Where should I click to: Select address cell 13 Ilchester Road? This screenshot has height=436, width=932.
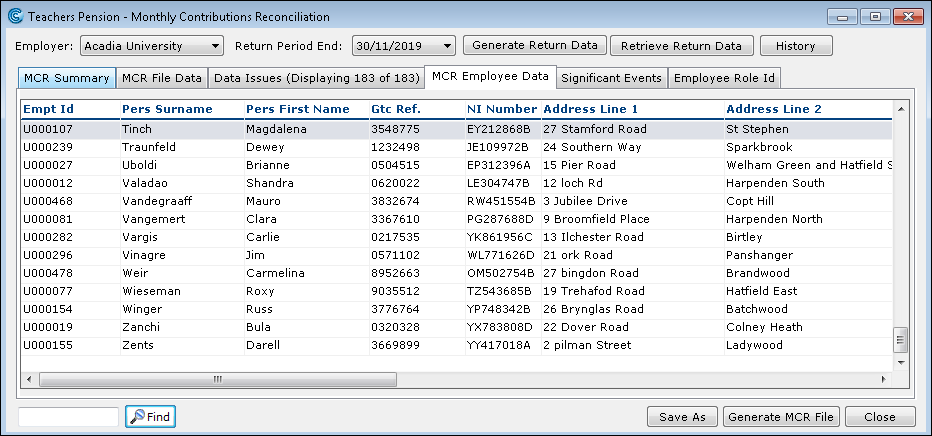(632, 237)
